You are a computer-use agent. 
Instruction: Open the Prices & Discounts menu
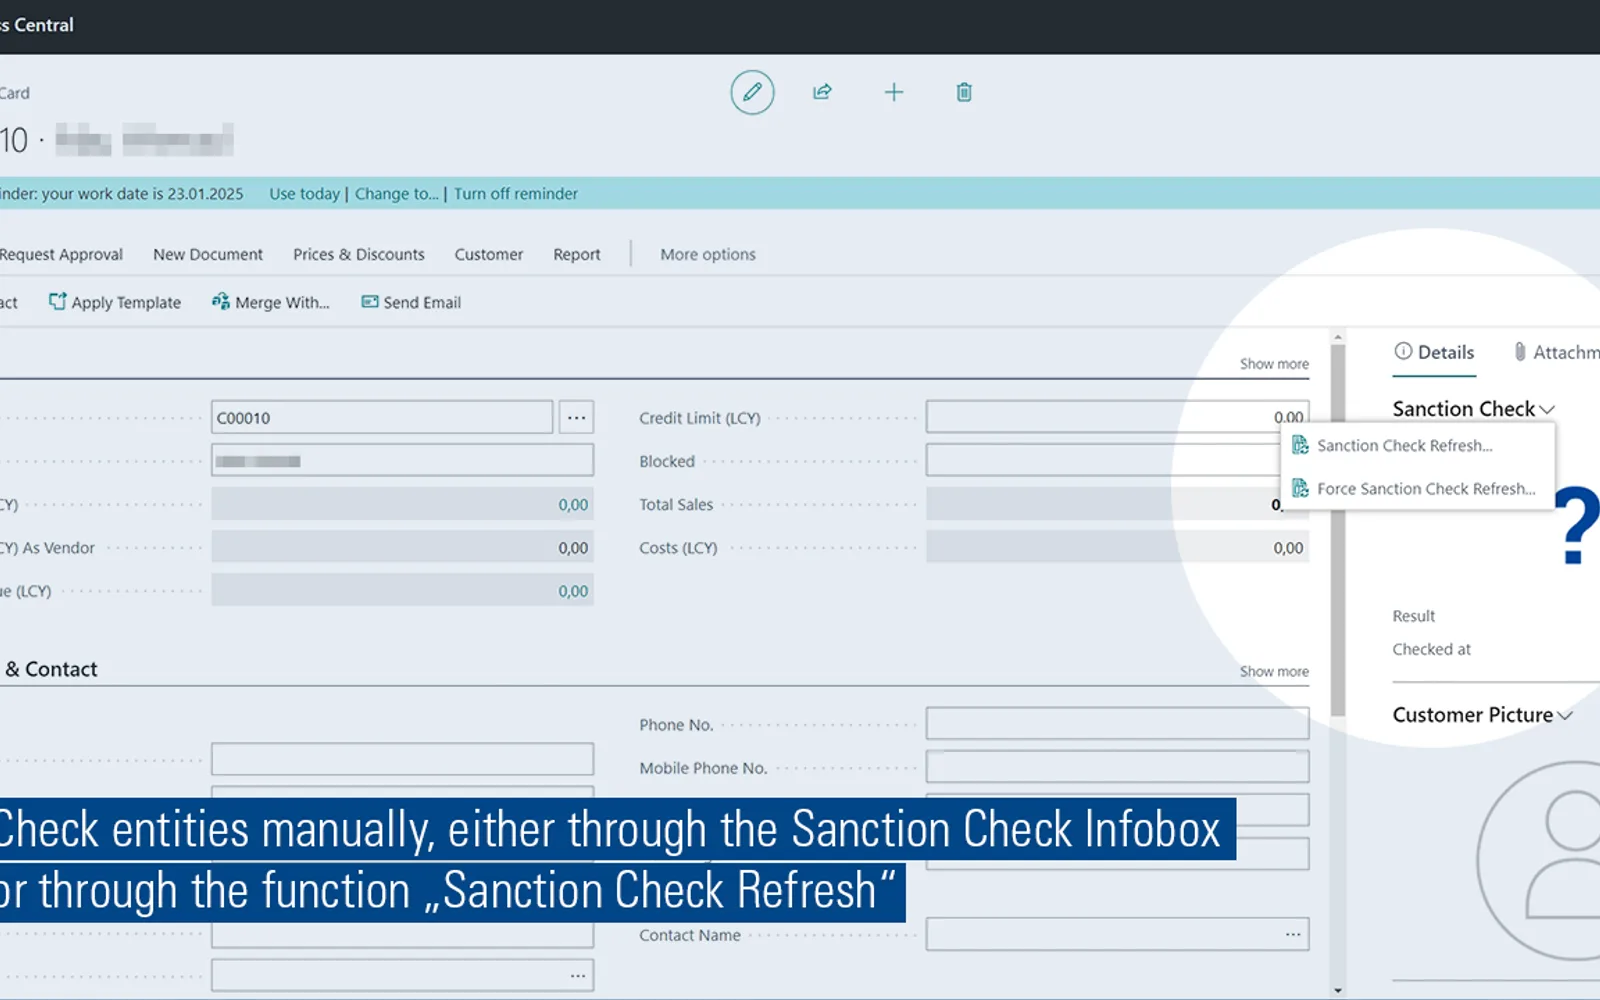tap(359, 254)
